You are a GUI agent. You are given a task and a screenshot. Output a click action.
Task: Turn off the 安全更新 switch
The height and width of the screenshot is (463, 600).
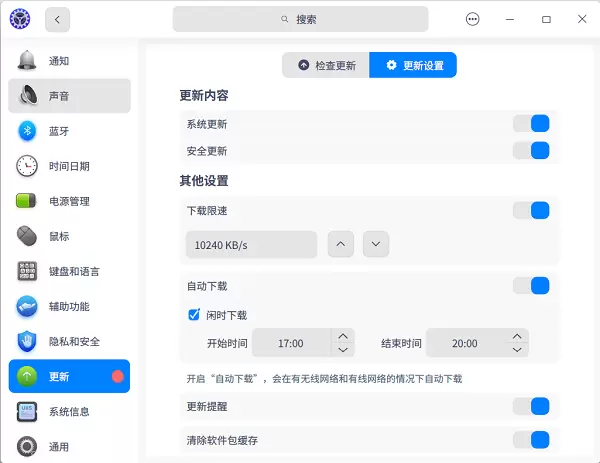tap(531, 151)
